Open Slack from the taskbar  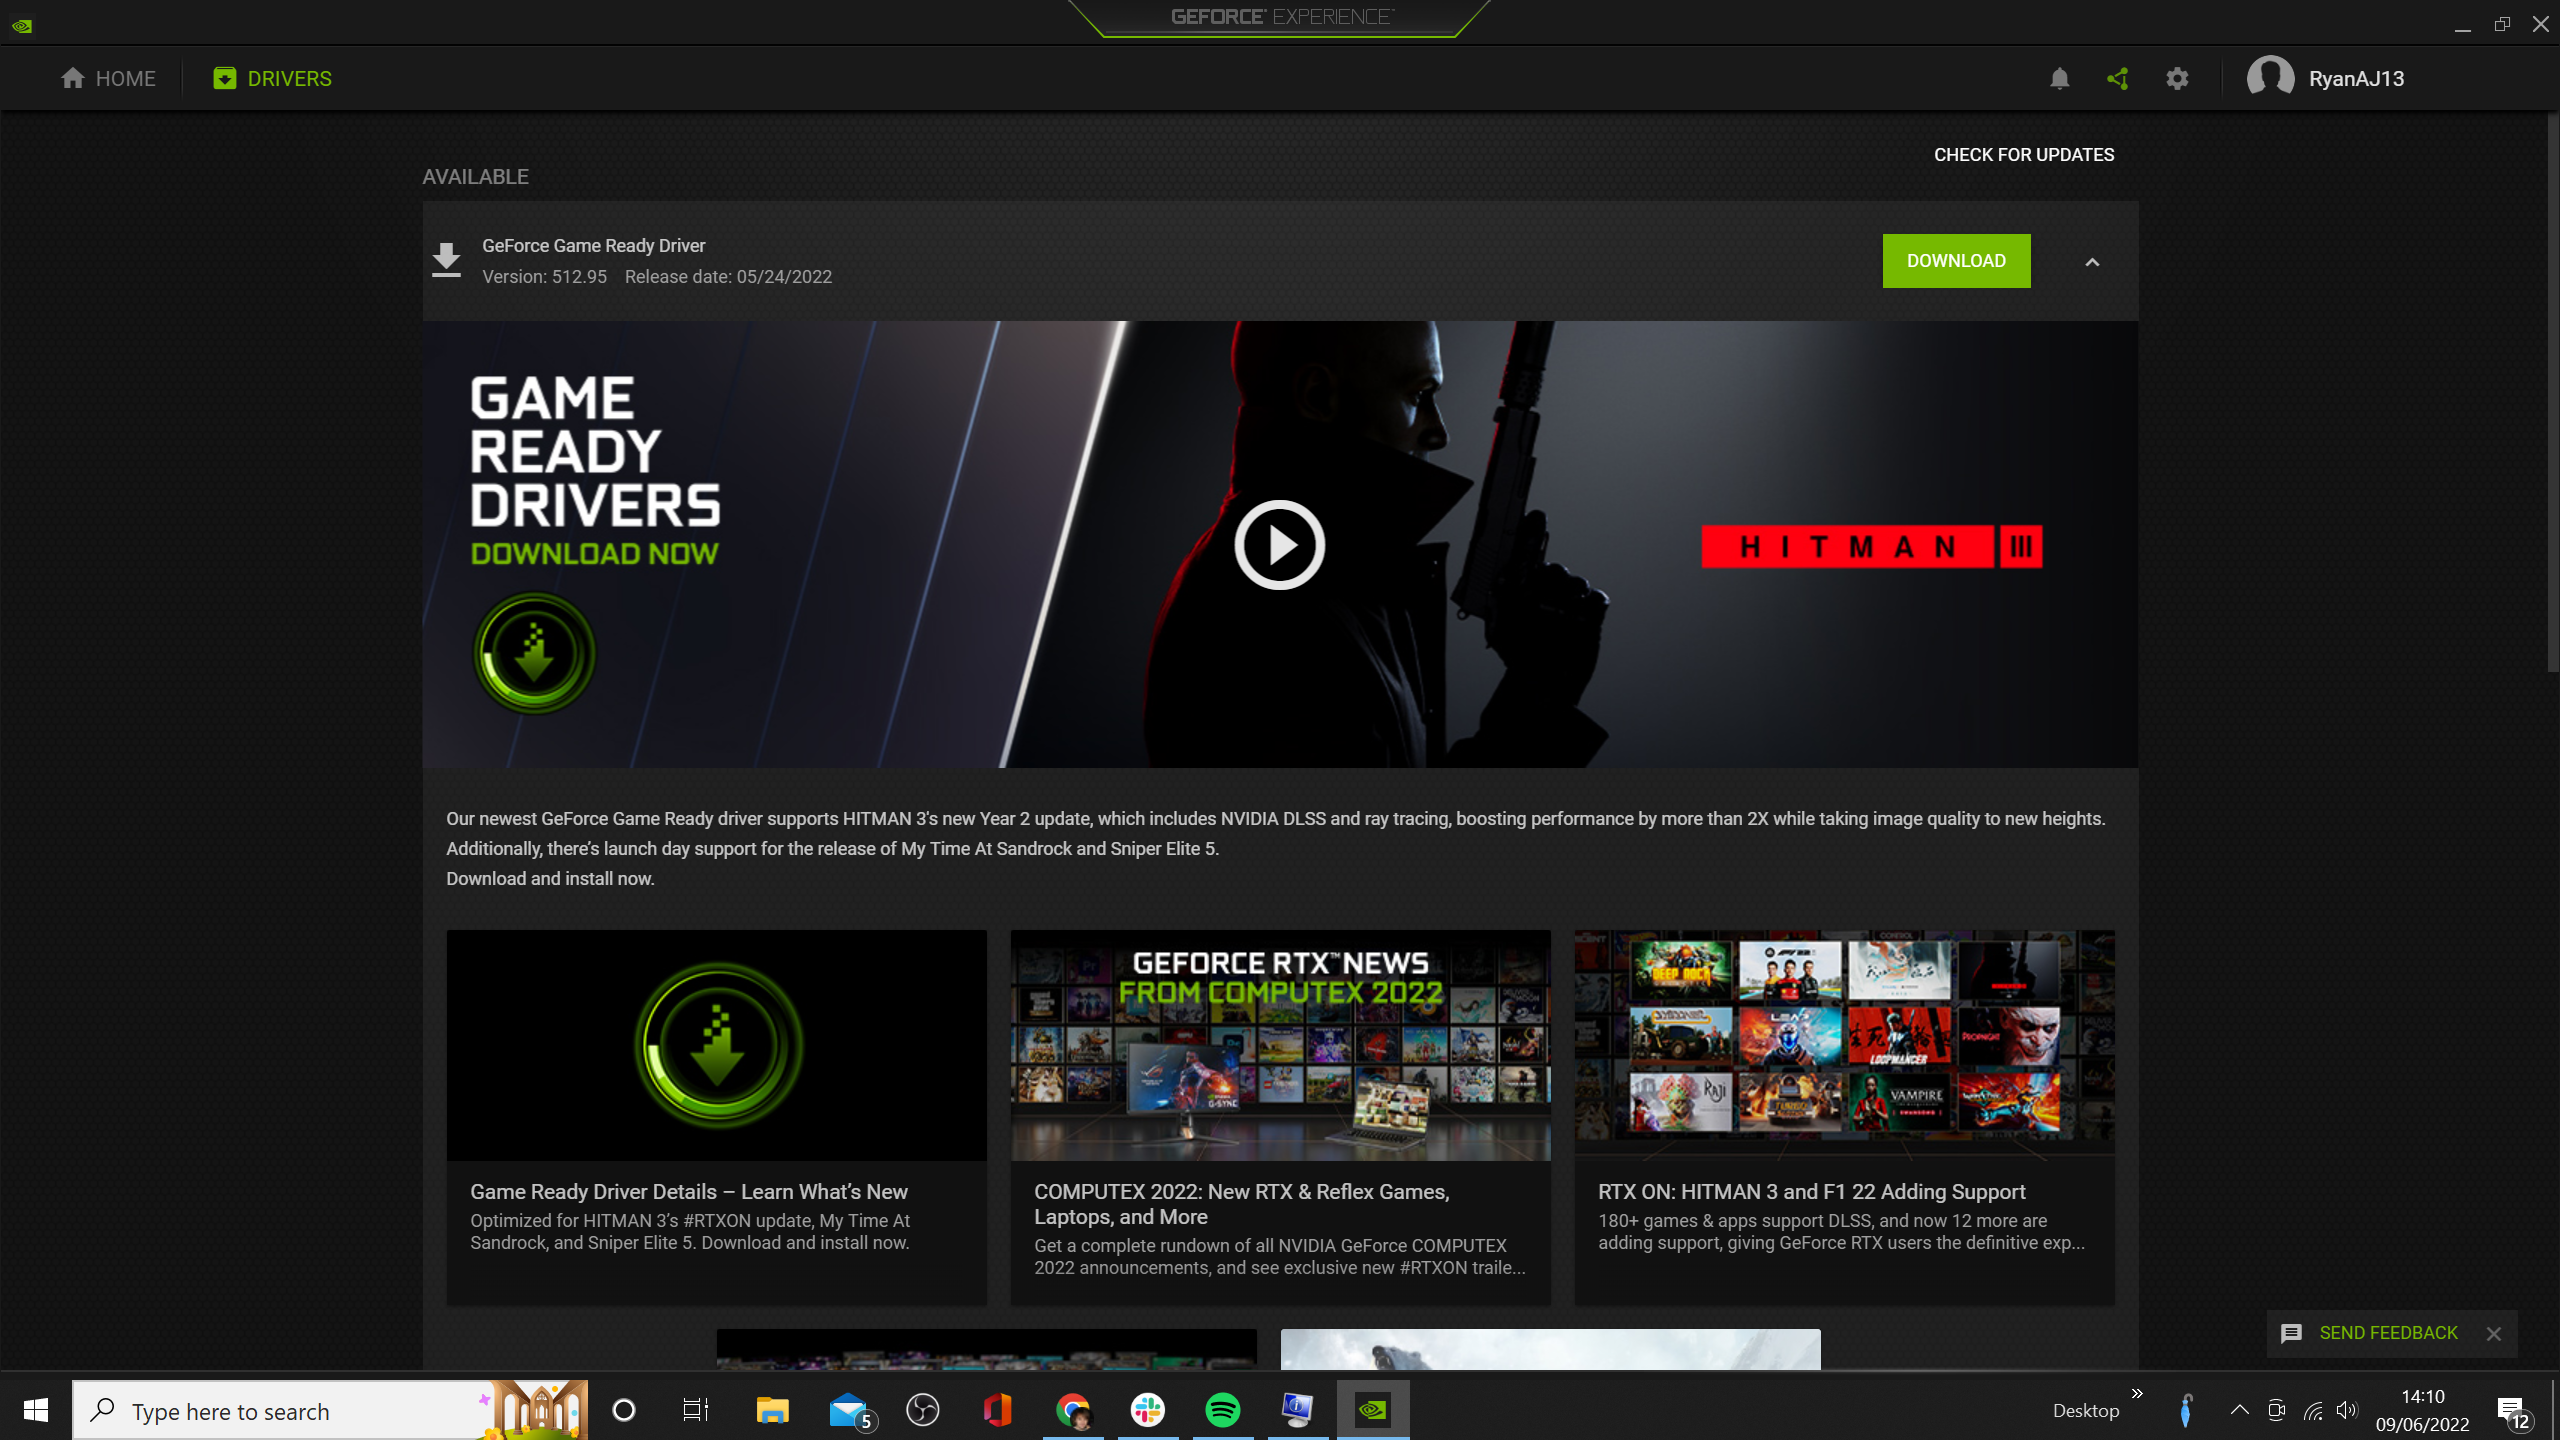pos(1147,1410)
